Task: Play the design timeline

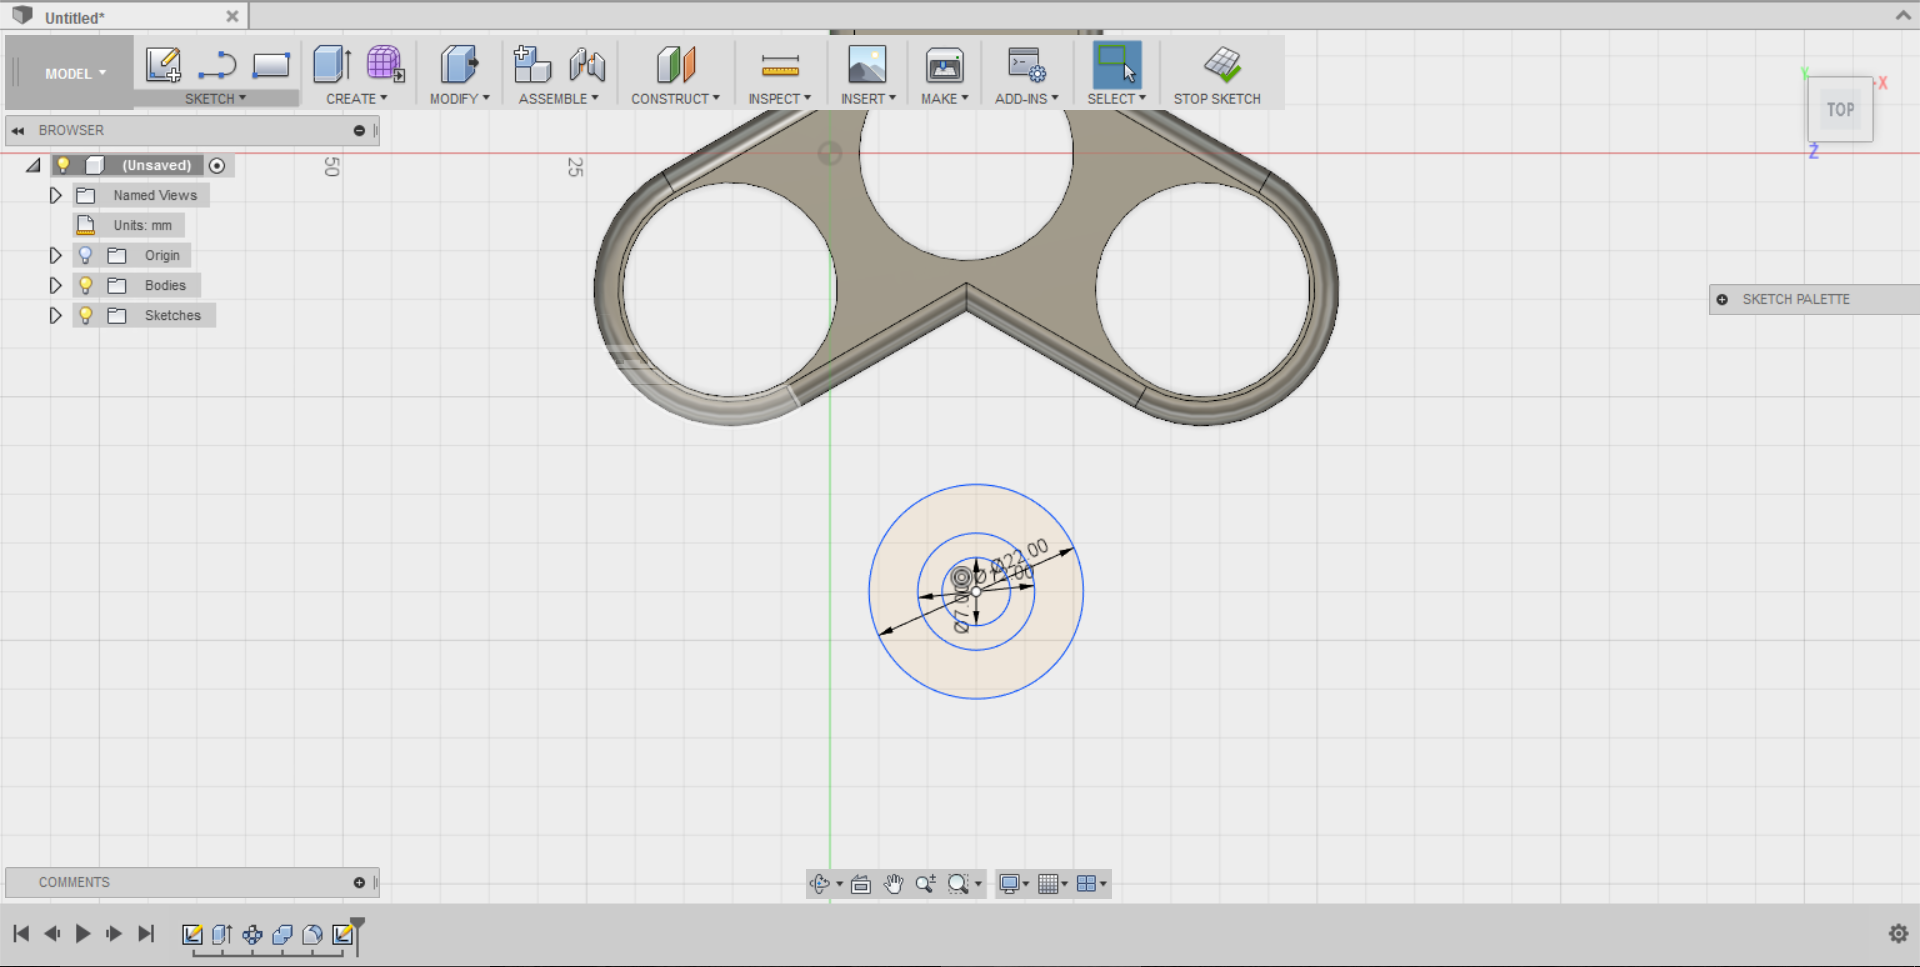Action: pyautogui.click(x=83, y=934)
